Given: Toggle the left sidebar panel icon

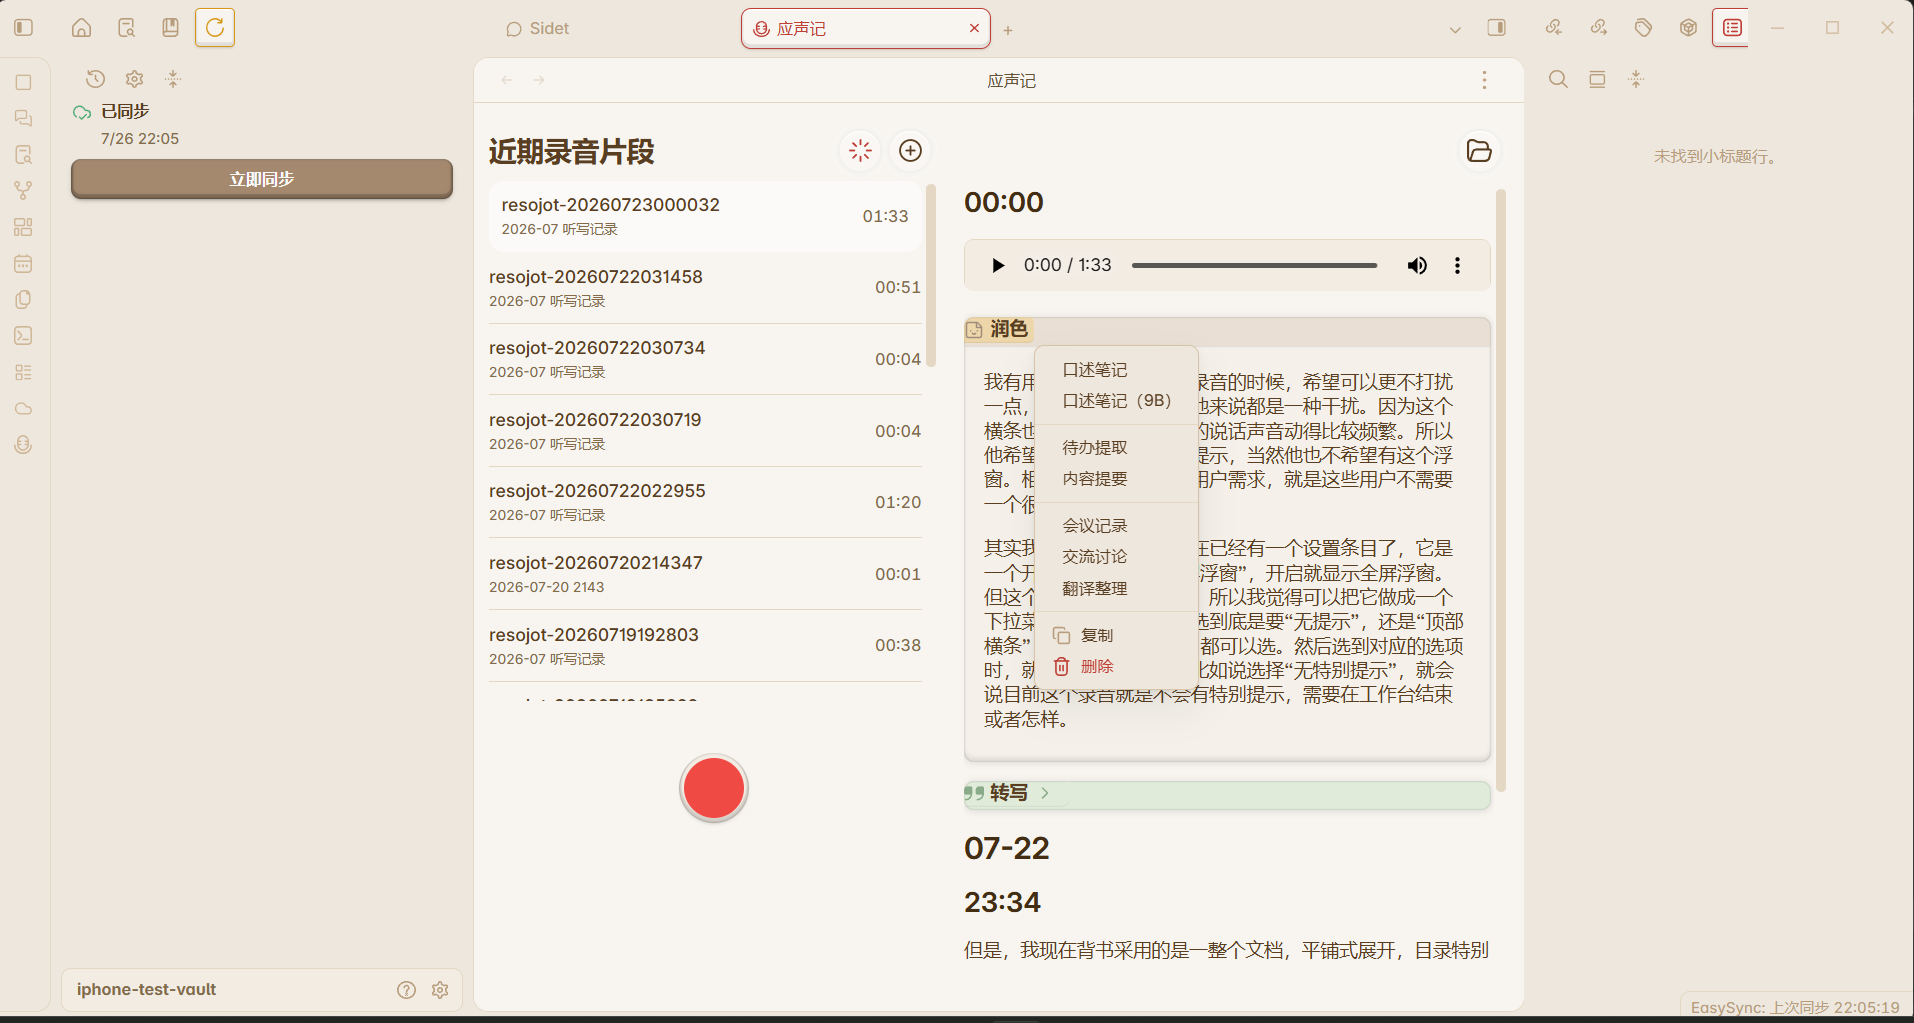Looking at the screenshot, I should tap(24, 28).
